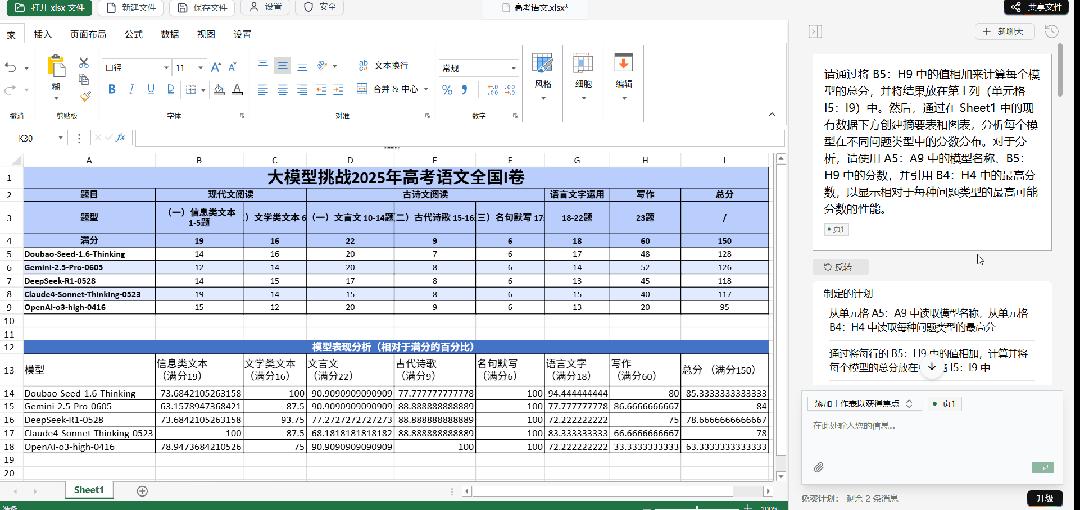Toggle middle vertical alignment
Viewport: 1080px width, 510px height.
coord(282,66)
